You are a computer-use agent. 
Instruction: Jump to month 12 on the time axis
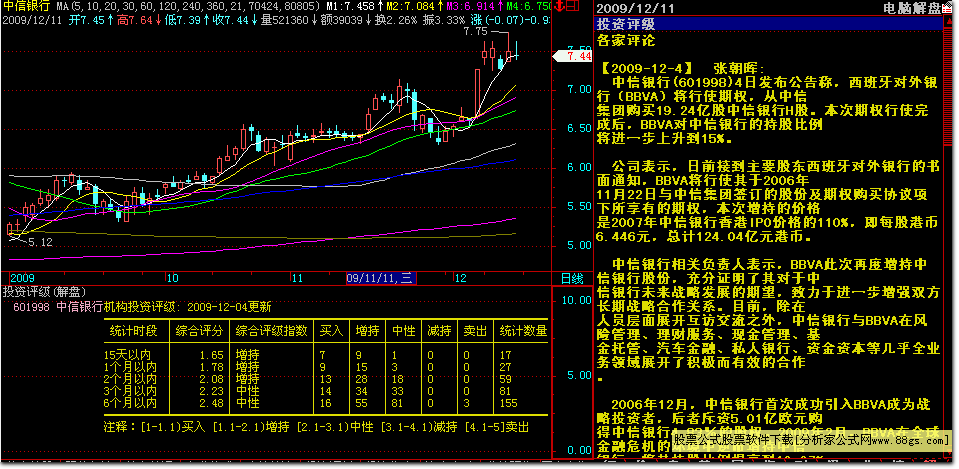tap(460, 278)
